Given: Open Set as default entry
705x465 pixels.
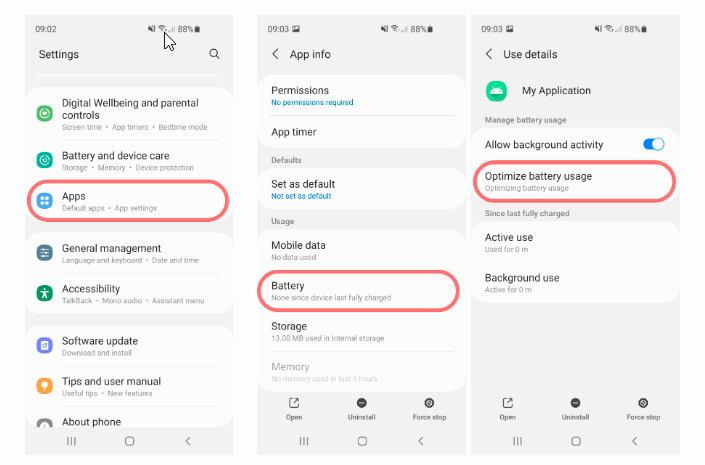Looking at the screenshot, I should coord(361,189).
